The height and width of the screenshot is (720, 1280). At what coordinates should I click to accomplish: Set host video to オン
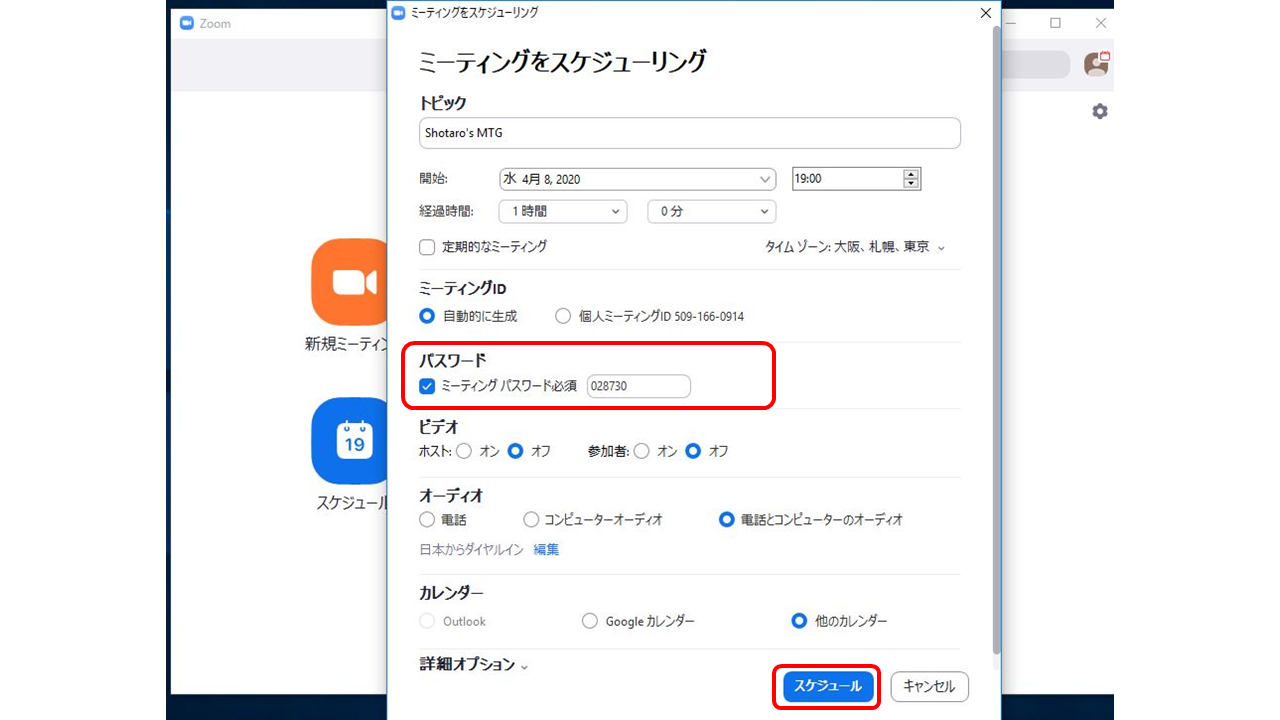(x=464, y=451)
